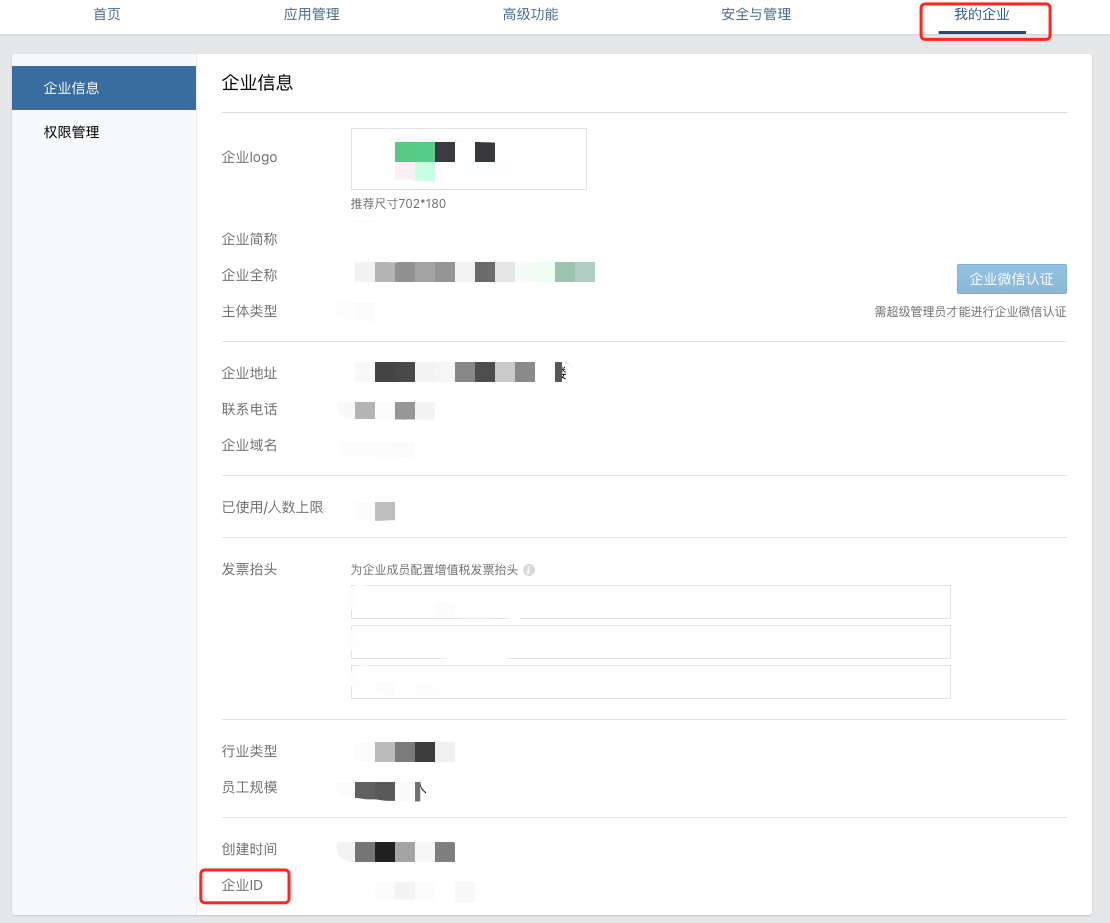The width and height of the screenshot is (1110, 923).
Task: Open the tip icon beside 增值税发票抬头
Action: pyautogui.click(x=530, y=569)
